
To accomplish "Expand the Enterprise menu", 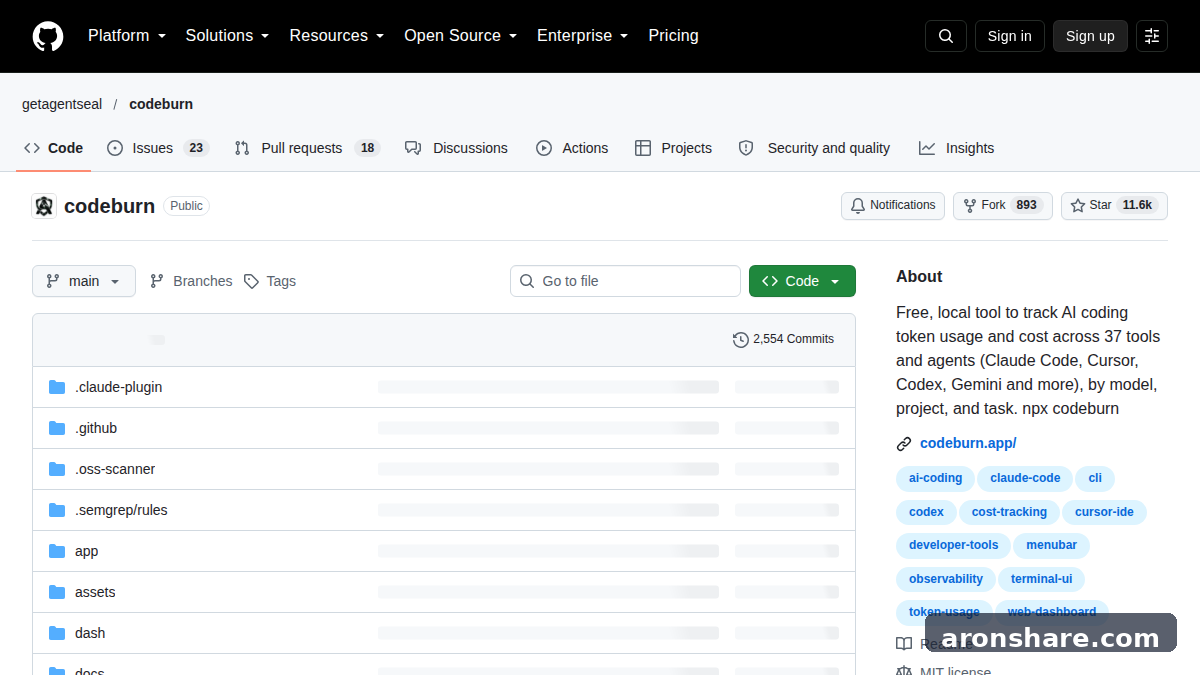I will tap(582, 36).
